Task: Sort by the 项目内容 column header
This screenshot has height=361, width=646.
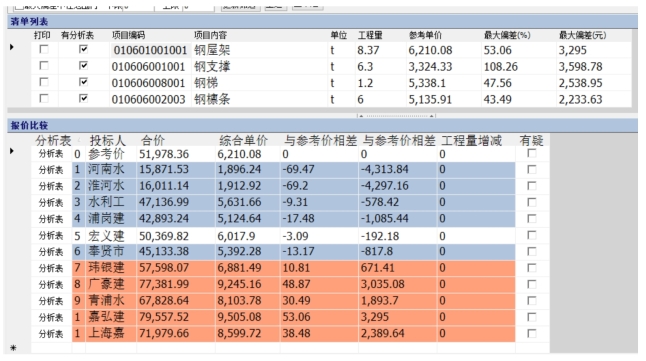Action: point(210,35)
